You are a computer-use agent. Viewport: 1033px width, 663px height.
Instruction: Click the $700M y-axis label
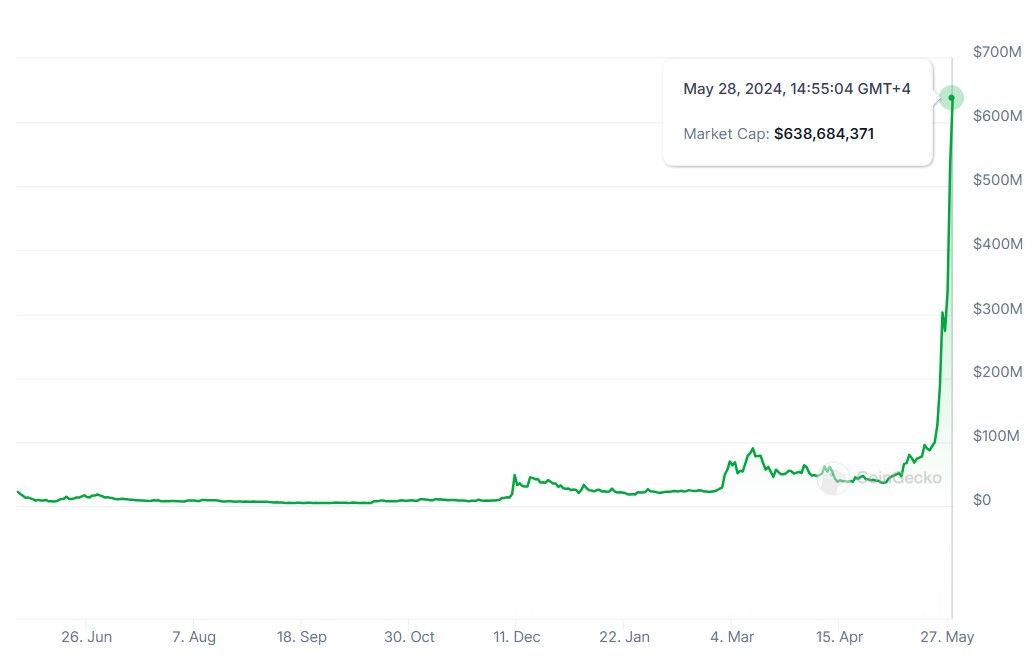[998, 51]
